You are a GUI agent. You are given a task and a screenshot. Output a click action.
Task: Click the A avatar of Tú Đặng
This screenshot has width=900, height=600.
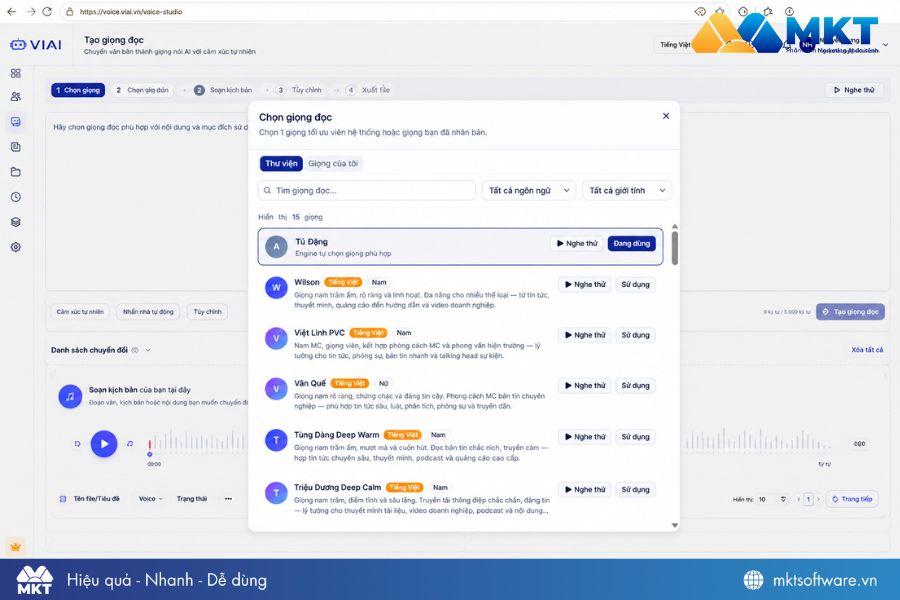(x=276, y=247)
